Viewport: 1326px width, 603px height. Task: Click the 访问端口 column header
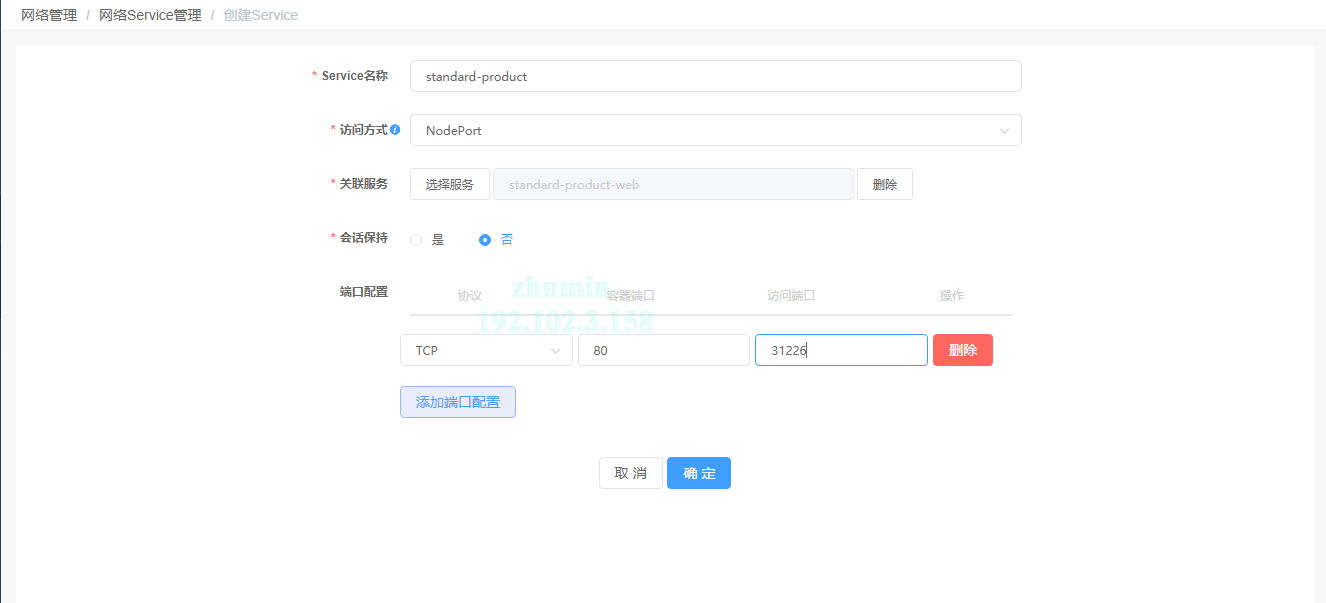click(x=792, y=296)
